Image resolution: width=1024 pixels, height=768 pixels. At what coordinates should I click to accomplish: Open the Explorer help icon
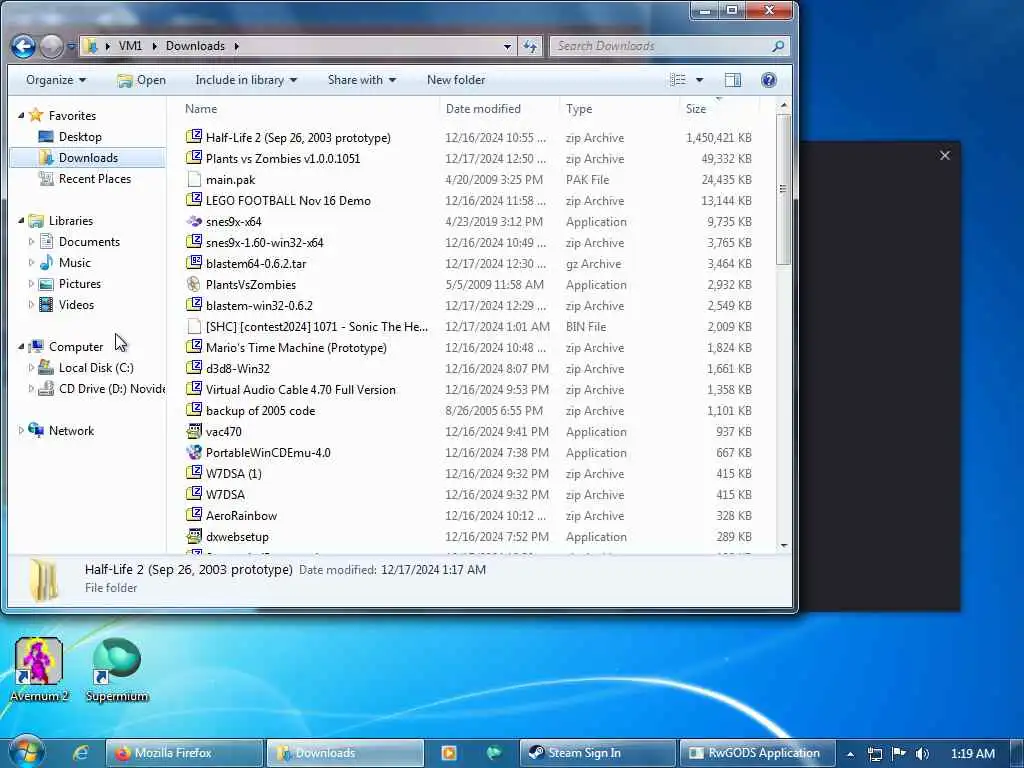tap(769, 80)
